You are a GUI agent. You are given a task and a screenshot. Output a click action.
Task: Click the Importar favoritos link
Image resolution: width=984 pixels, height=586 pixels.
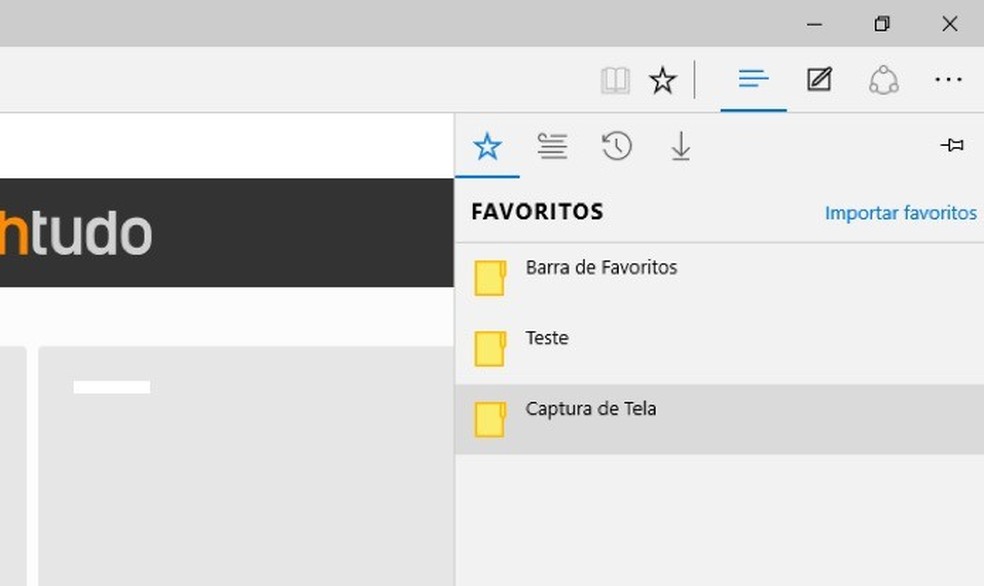point(900,213)
